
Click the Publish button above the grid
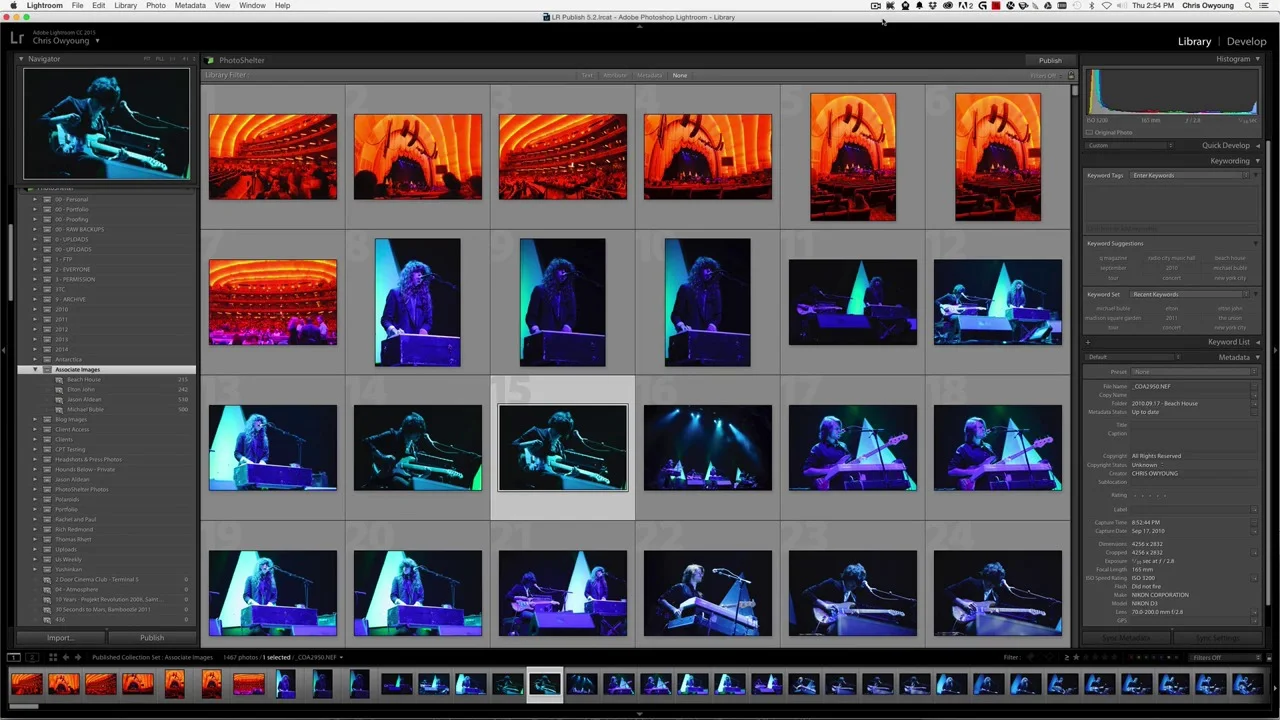pos(1049,60)
